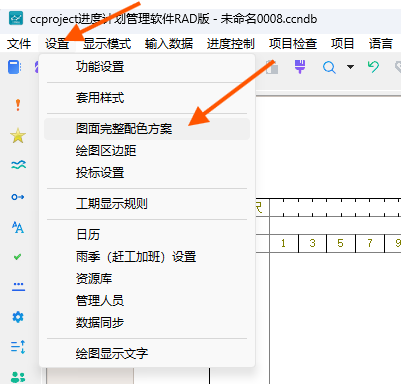The height and width of the screenshot is (384, 401).
Task: Click timeline cell labeled 5
Action: [x=341, y=243]
